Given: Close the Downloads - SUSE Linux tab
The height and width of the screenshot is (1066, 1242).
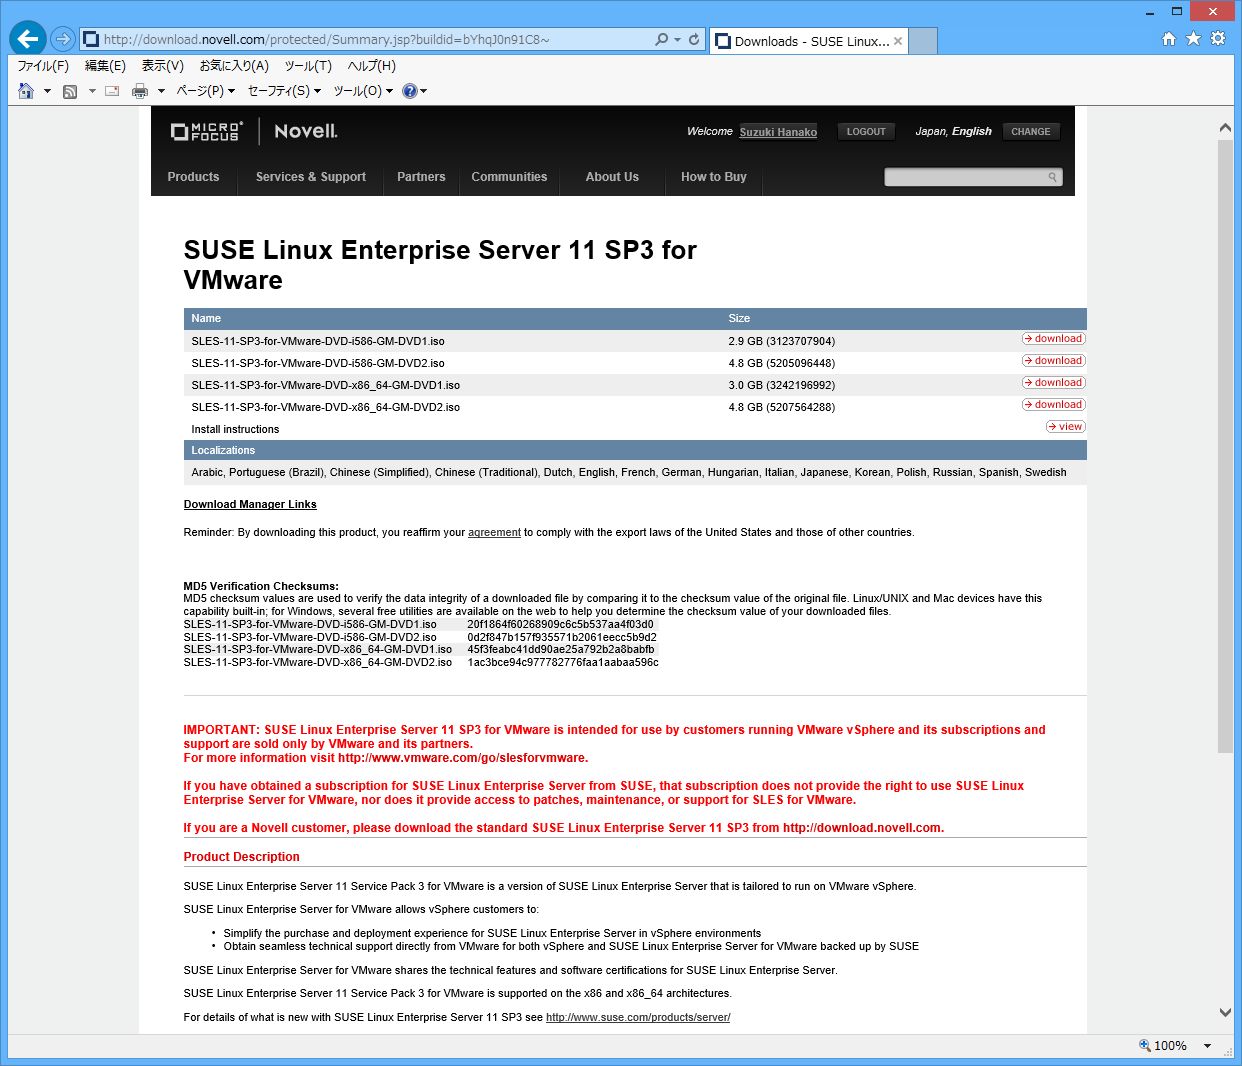Looking at the screenshot, I should tap(898, 41).
